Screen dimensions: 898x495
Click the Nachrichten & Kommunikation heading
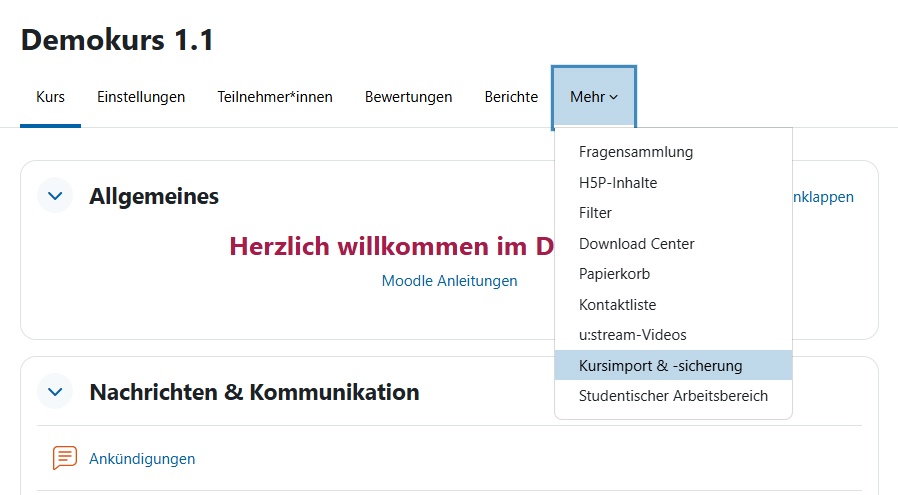coord(254,392)
